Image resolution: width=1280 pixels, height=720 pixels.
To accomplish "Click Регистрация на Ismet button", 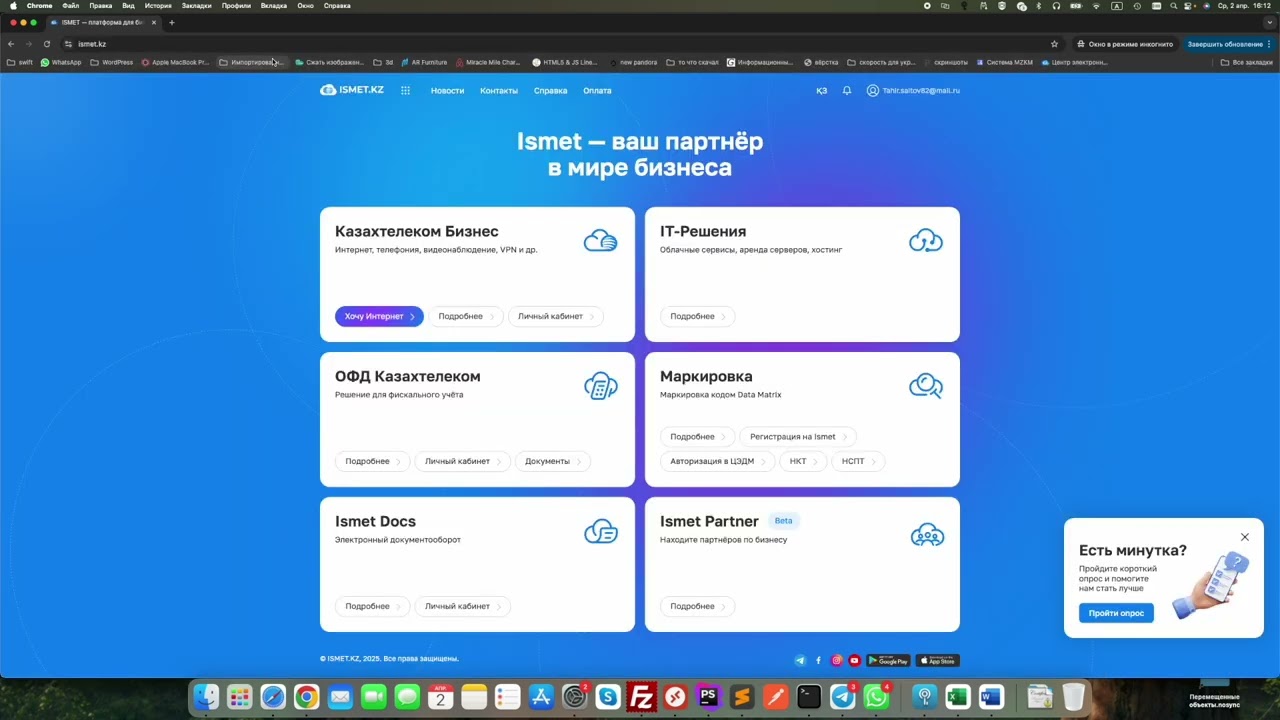I will tap(798, 436).
